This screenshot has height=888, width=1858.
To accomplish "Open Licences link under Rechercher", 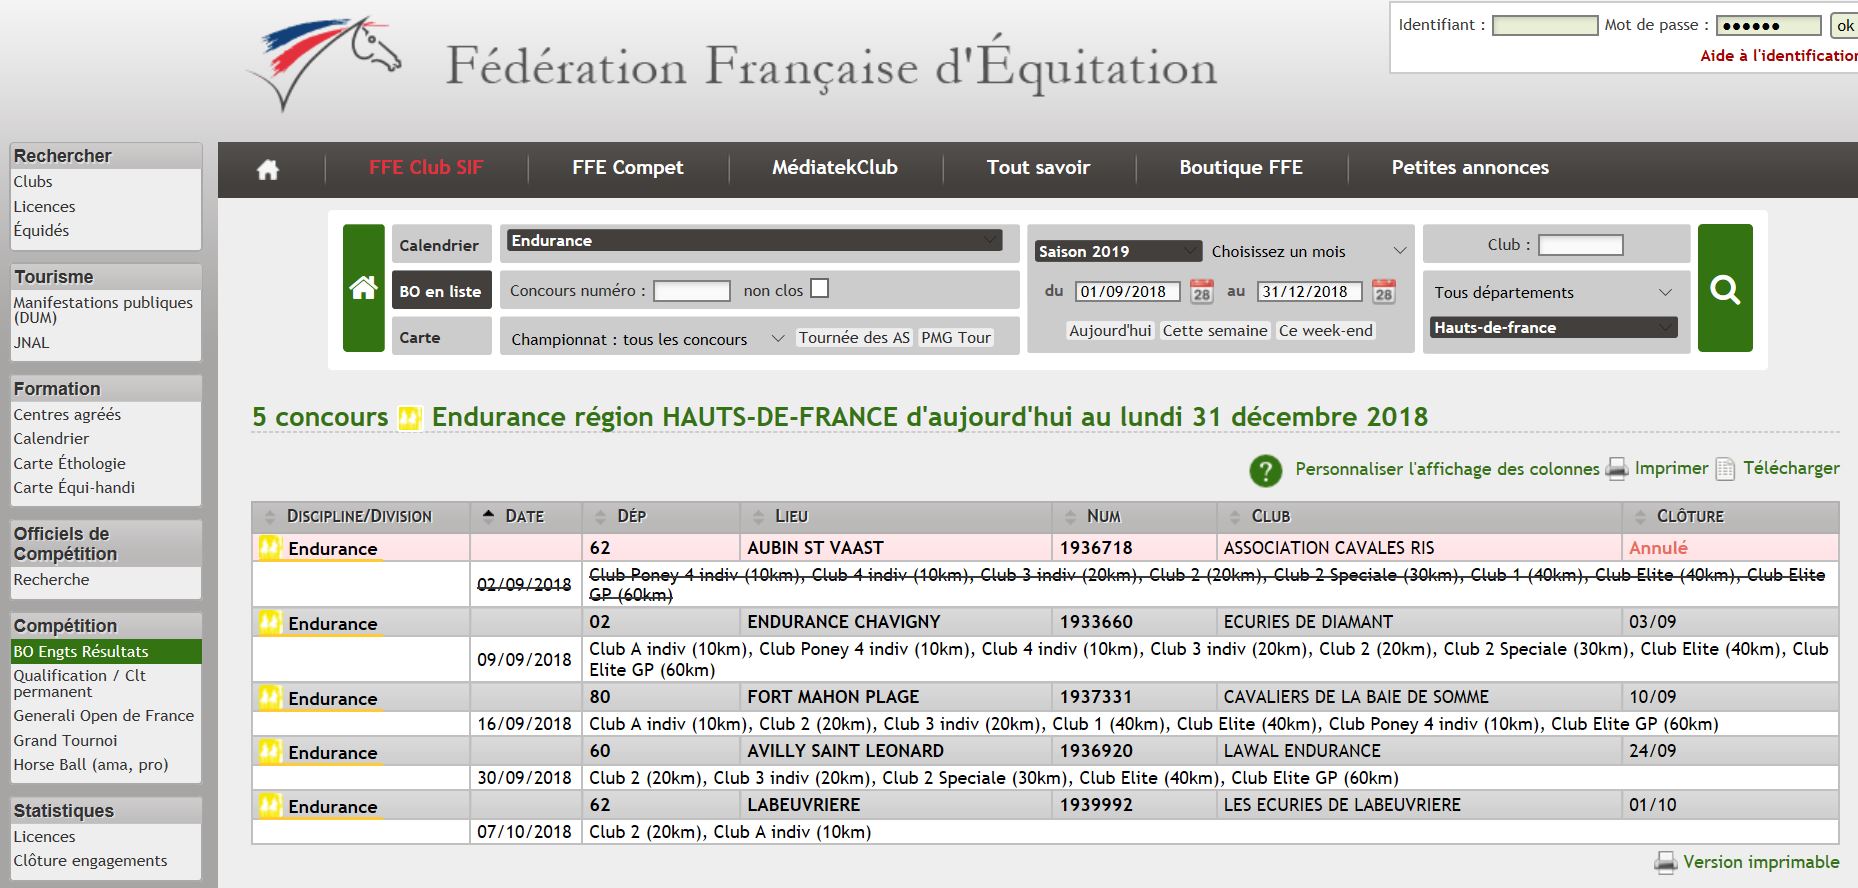I will (44, 206).
